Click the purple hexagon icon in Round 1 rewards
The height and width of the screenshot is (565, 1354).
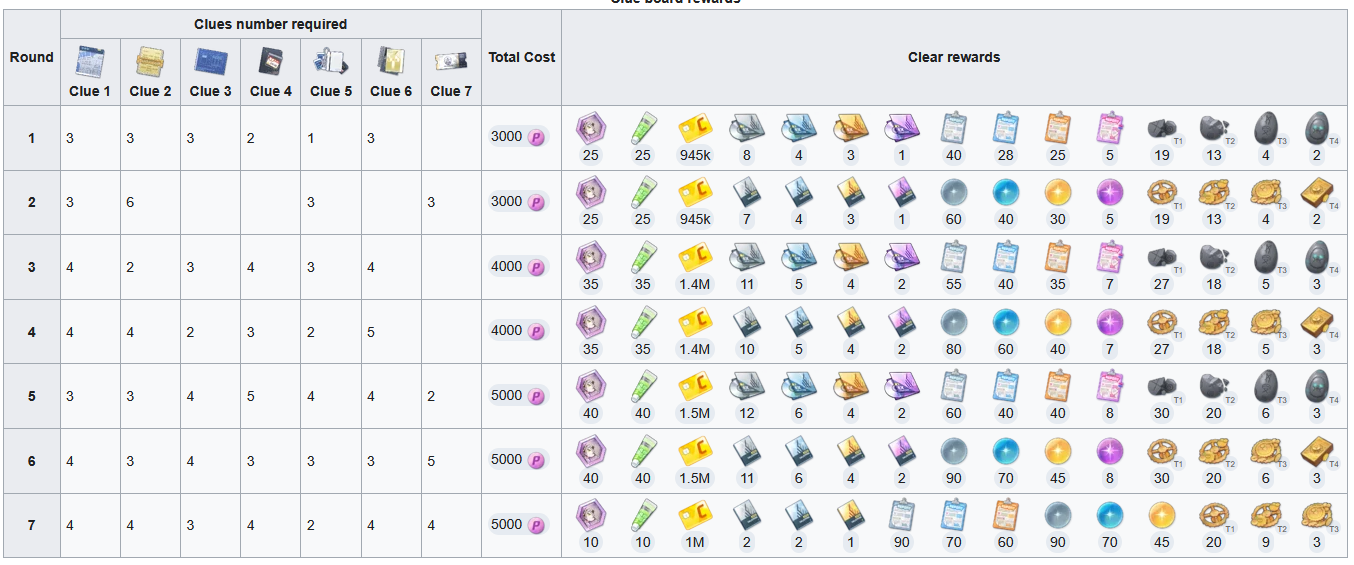(x=590, y=128)
